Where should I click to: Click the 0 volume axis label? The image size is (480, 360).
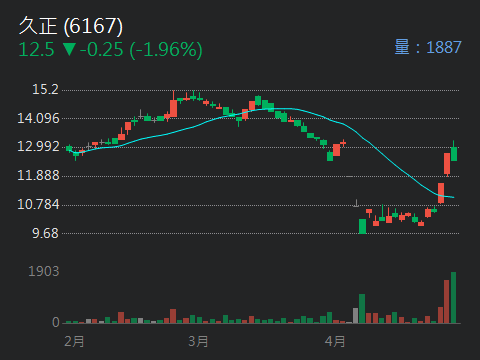(56, 322)
